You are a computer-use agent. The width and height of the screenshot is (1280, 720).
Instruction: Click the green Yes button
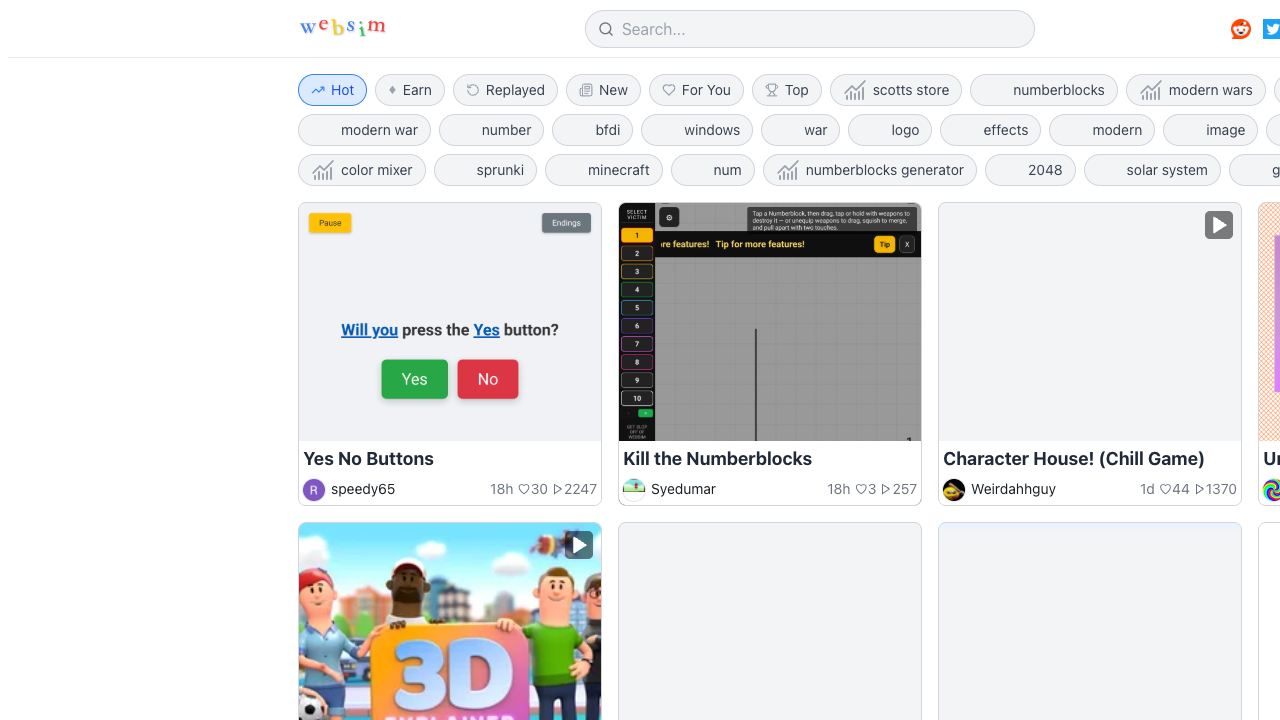click(x=414, y=379)
